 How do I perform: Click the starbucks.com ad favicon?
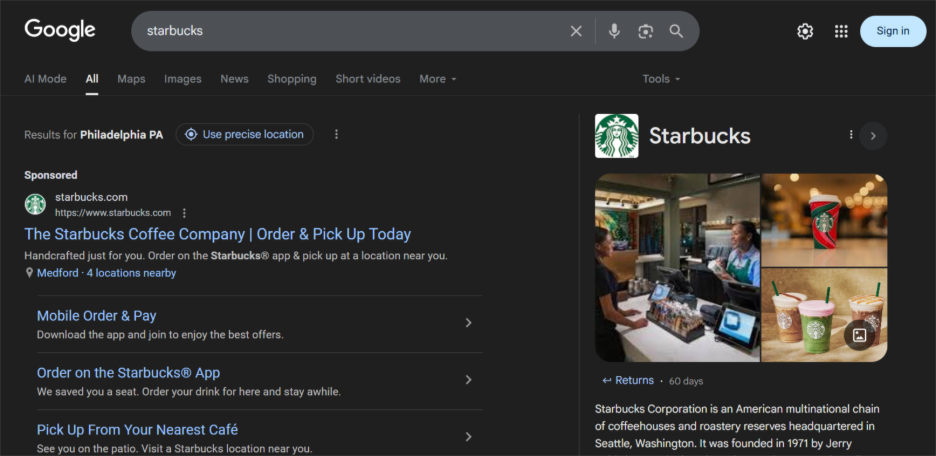[x=35, y=204]
